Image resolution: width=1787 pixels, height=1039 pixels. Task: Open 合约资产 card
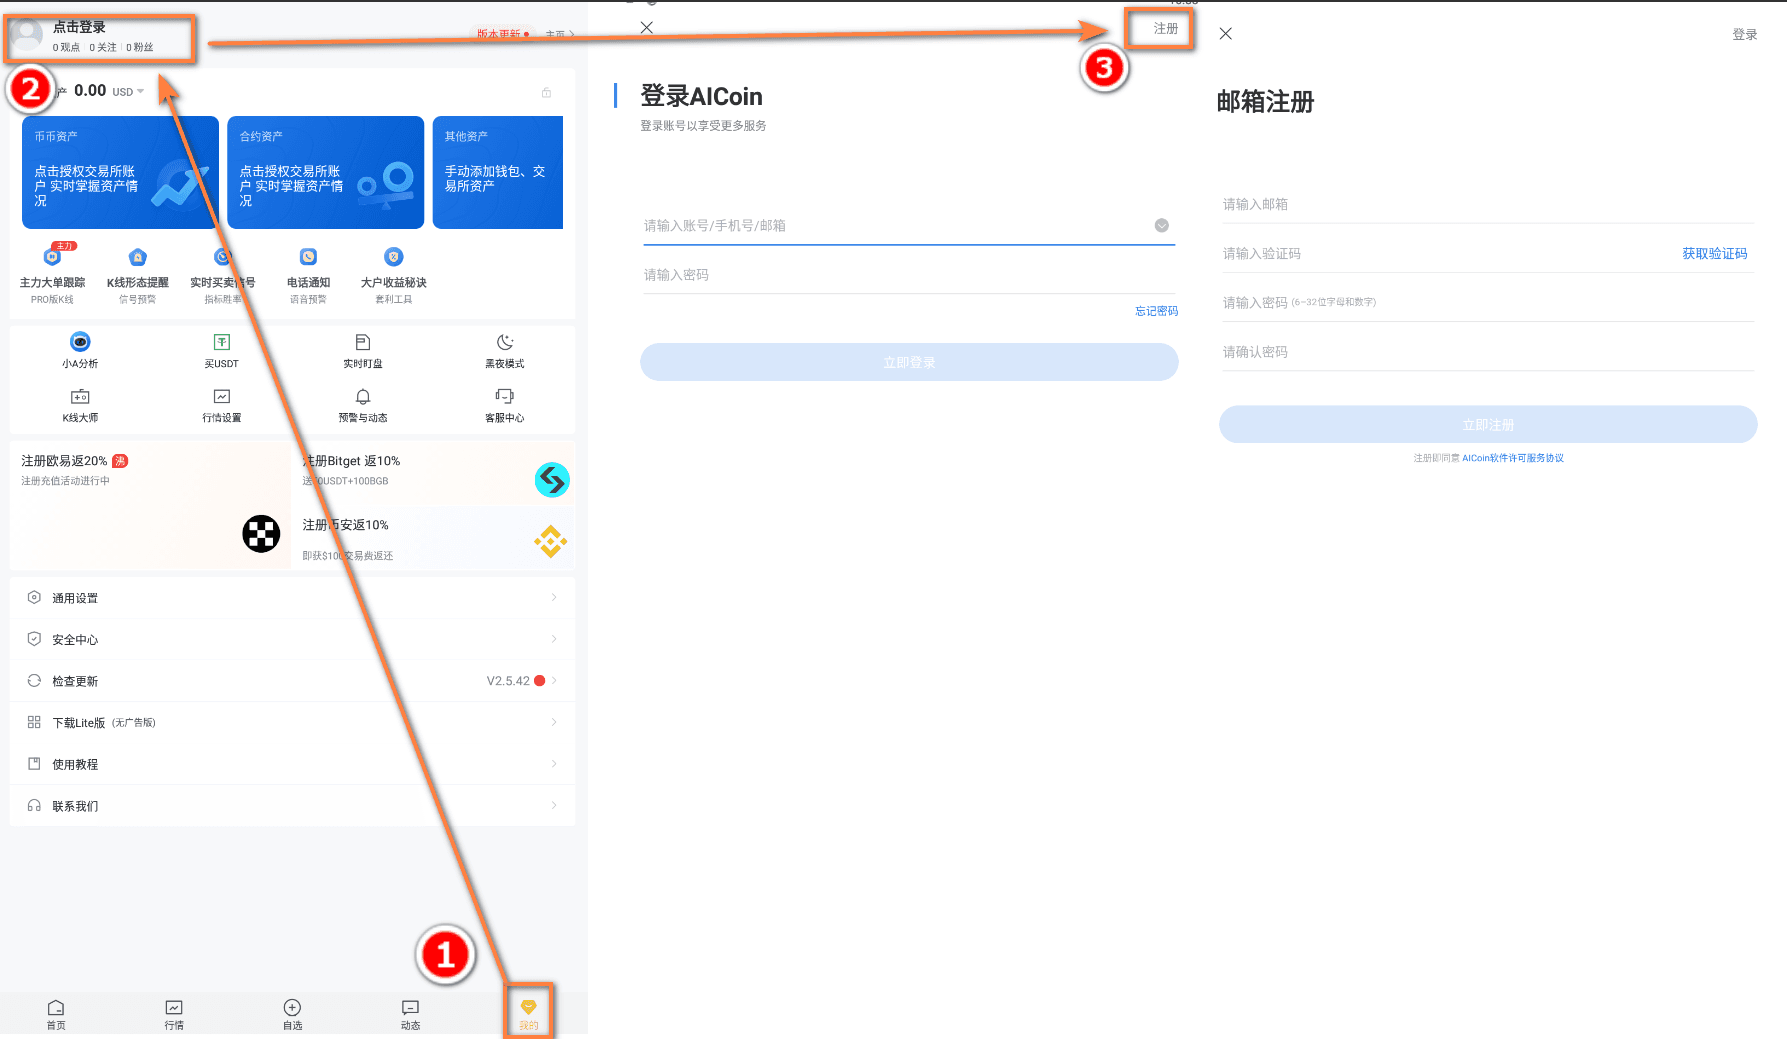click(326, 172)
